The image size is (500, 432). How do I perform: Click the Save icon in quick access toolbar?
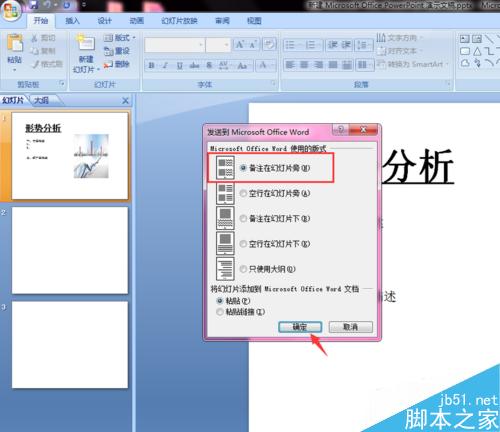(x=34, y=4)
